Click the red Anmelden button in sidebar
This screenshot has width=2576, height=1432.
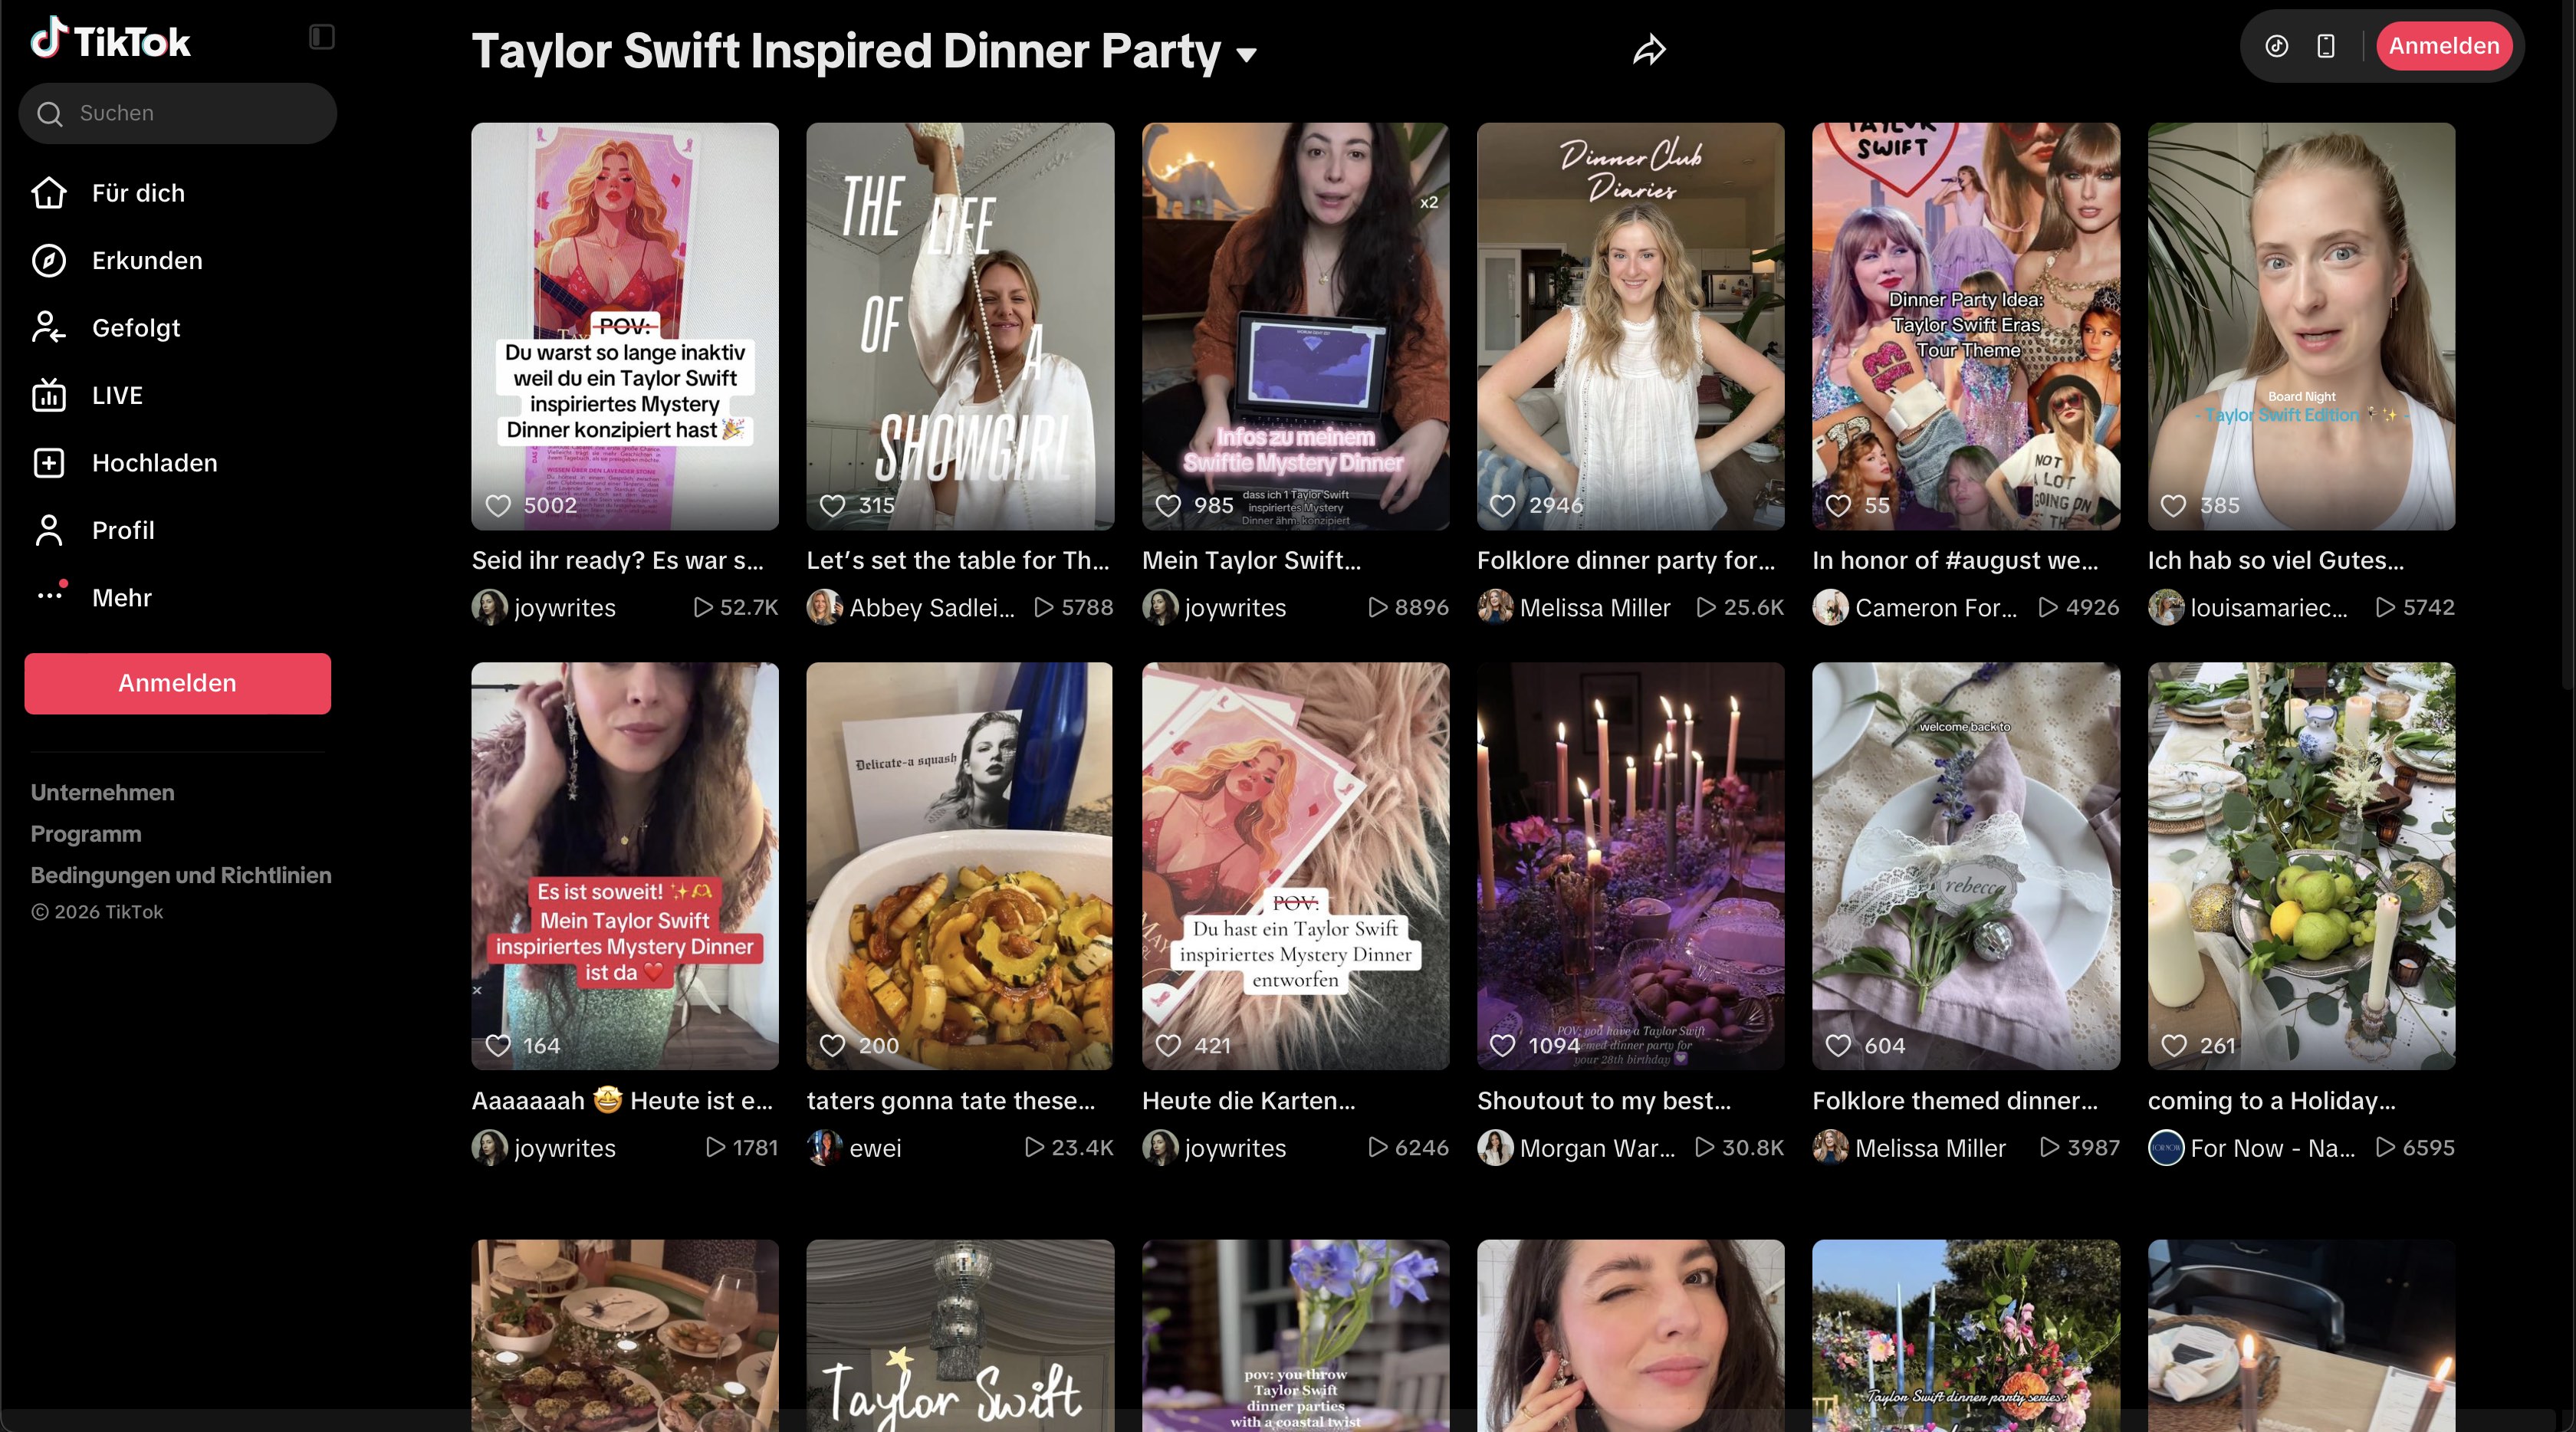point(177,683)
